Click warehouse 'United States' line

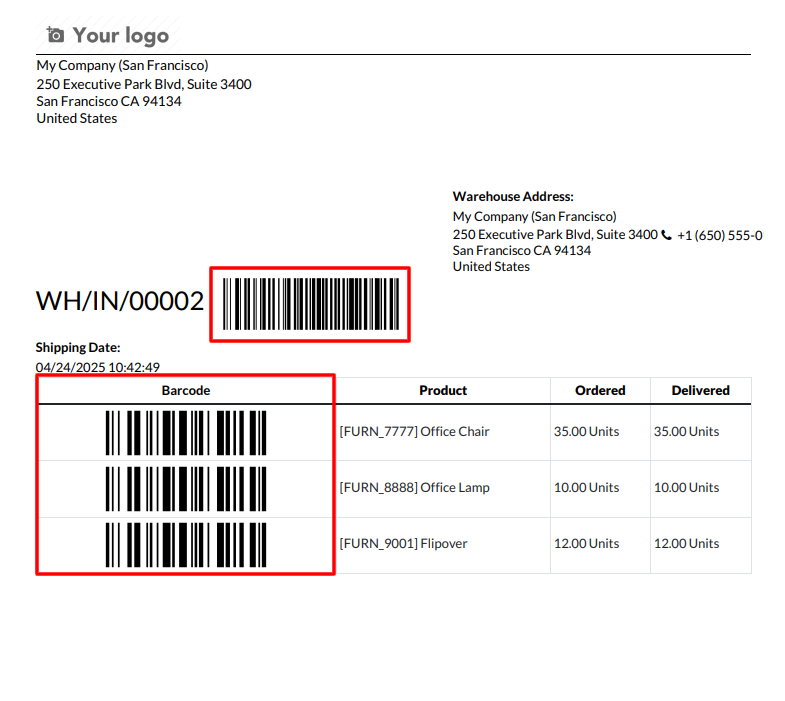[x=491, y=267]
